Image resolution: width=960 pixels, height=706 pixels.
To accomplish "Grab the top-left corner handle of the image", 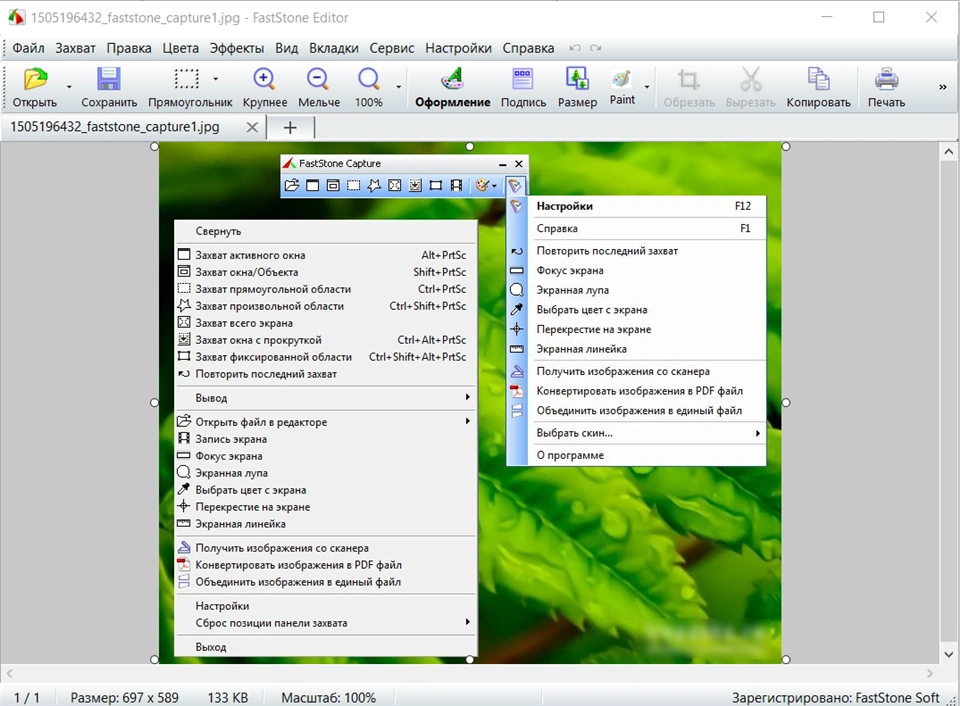I will [154, 146].
